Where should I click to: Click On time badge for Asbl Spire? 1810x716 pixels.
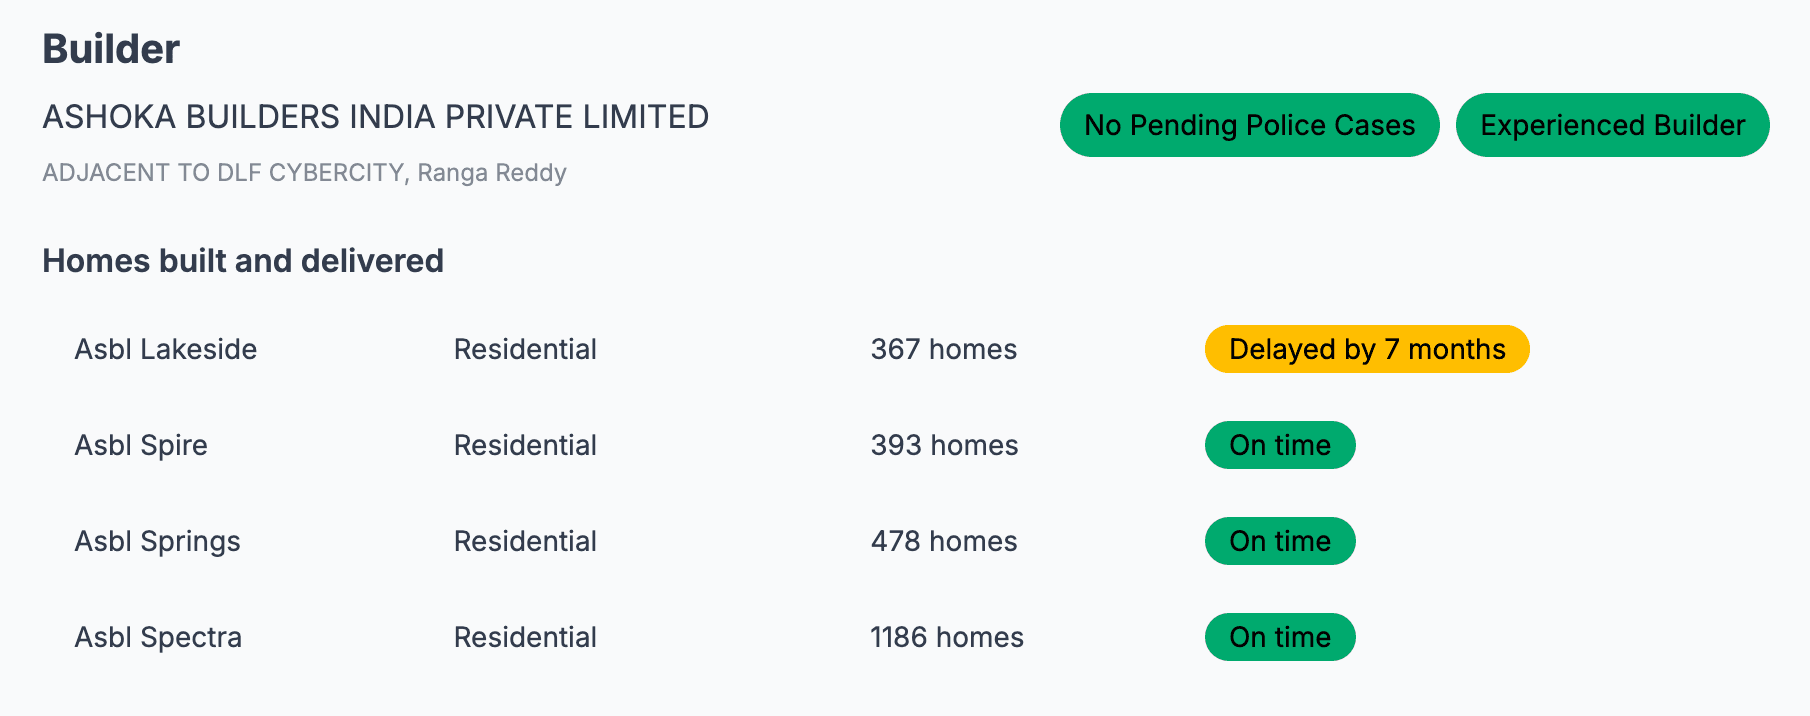point(1279,445)
